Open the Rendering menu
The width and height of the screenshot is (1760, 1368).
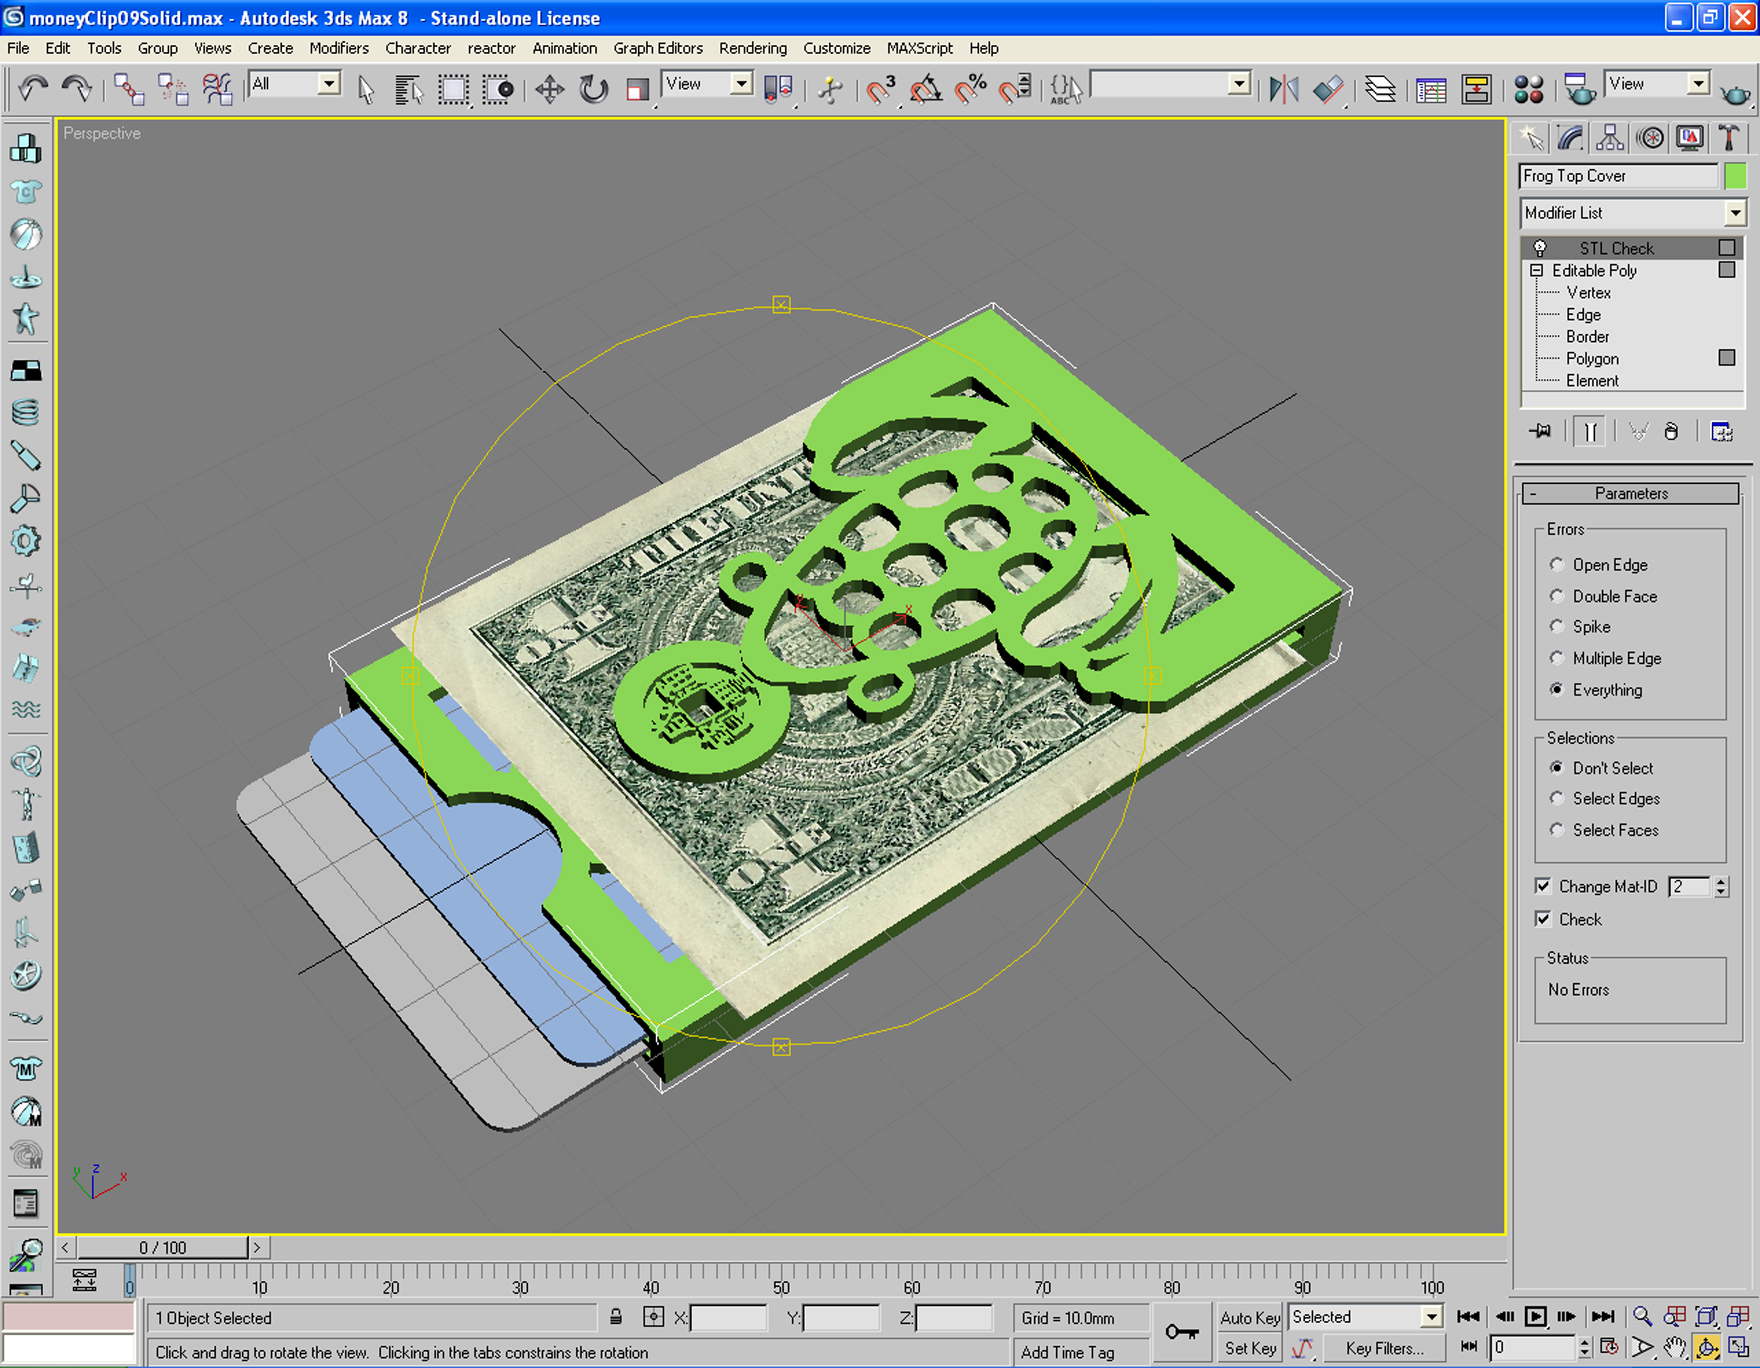click(753, 48)
